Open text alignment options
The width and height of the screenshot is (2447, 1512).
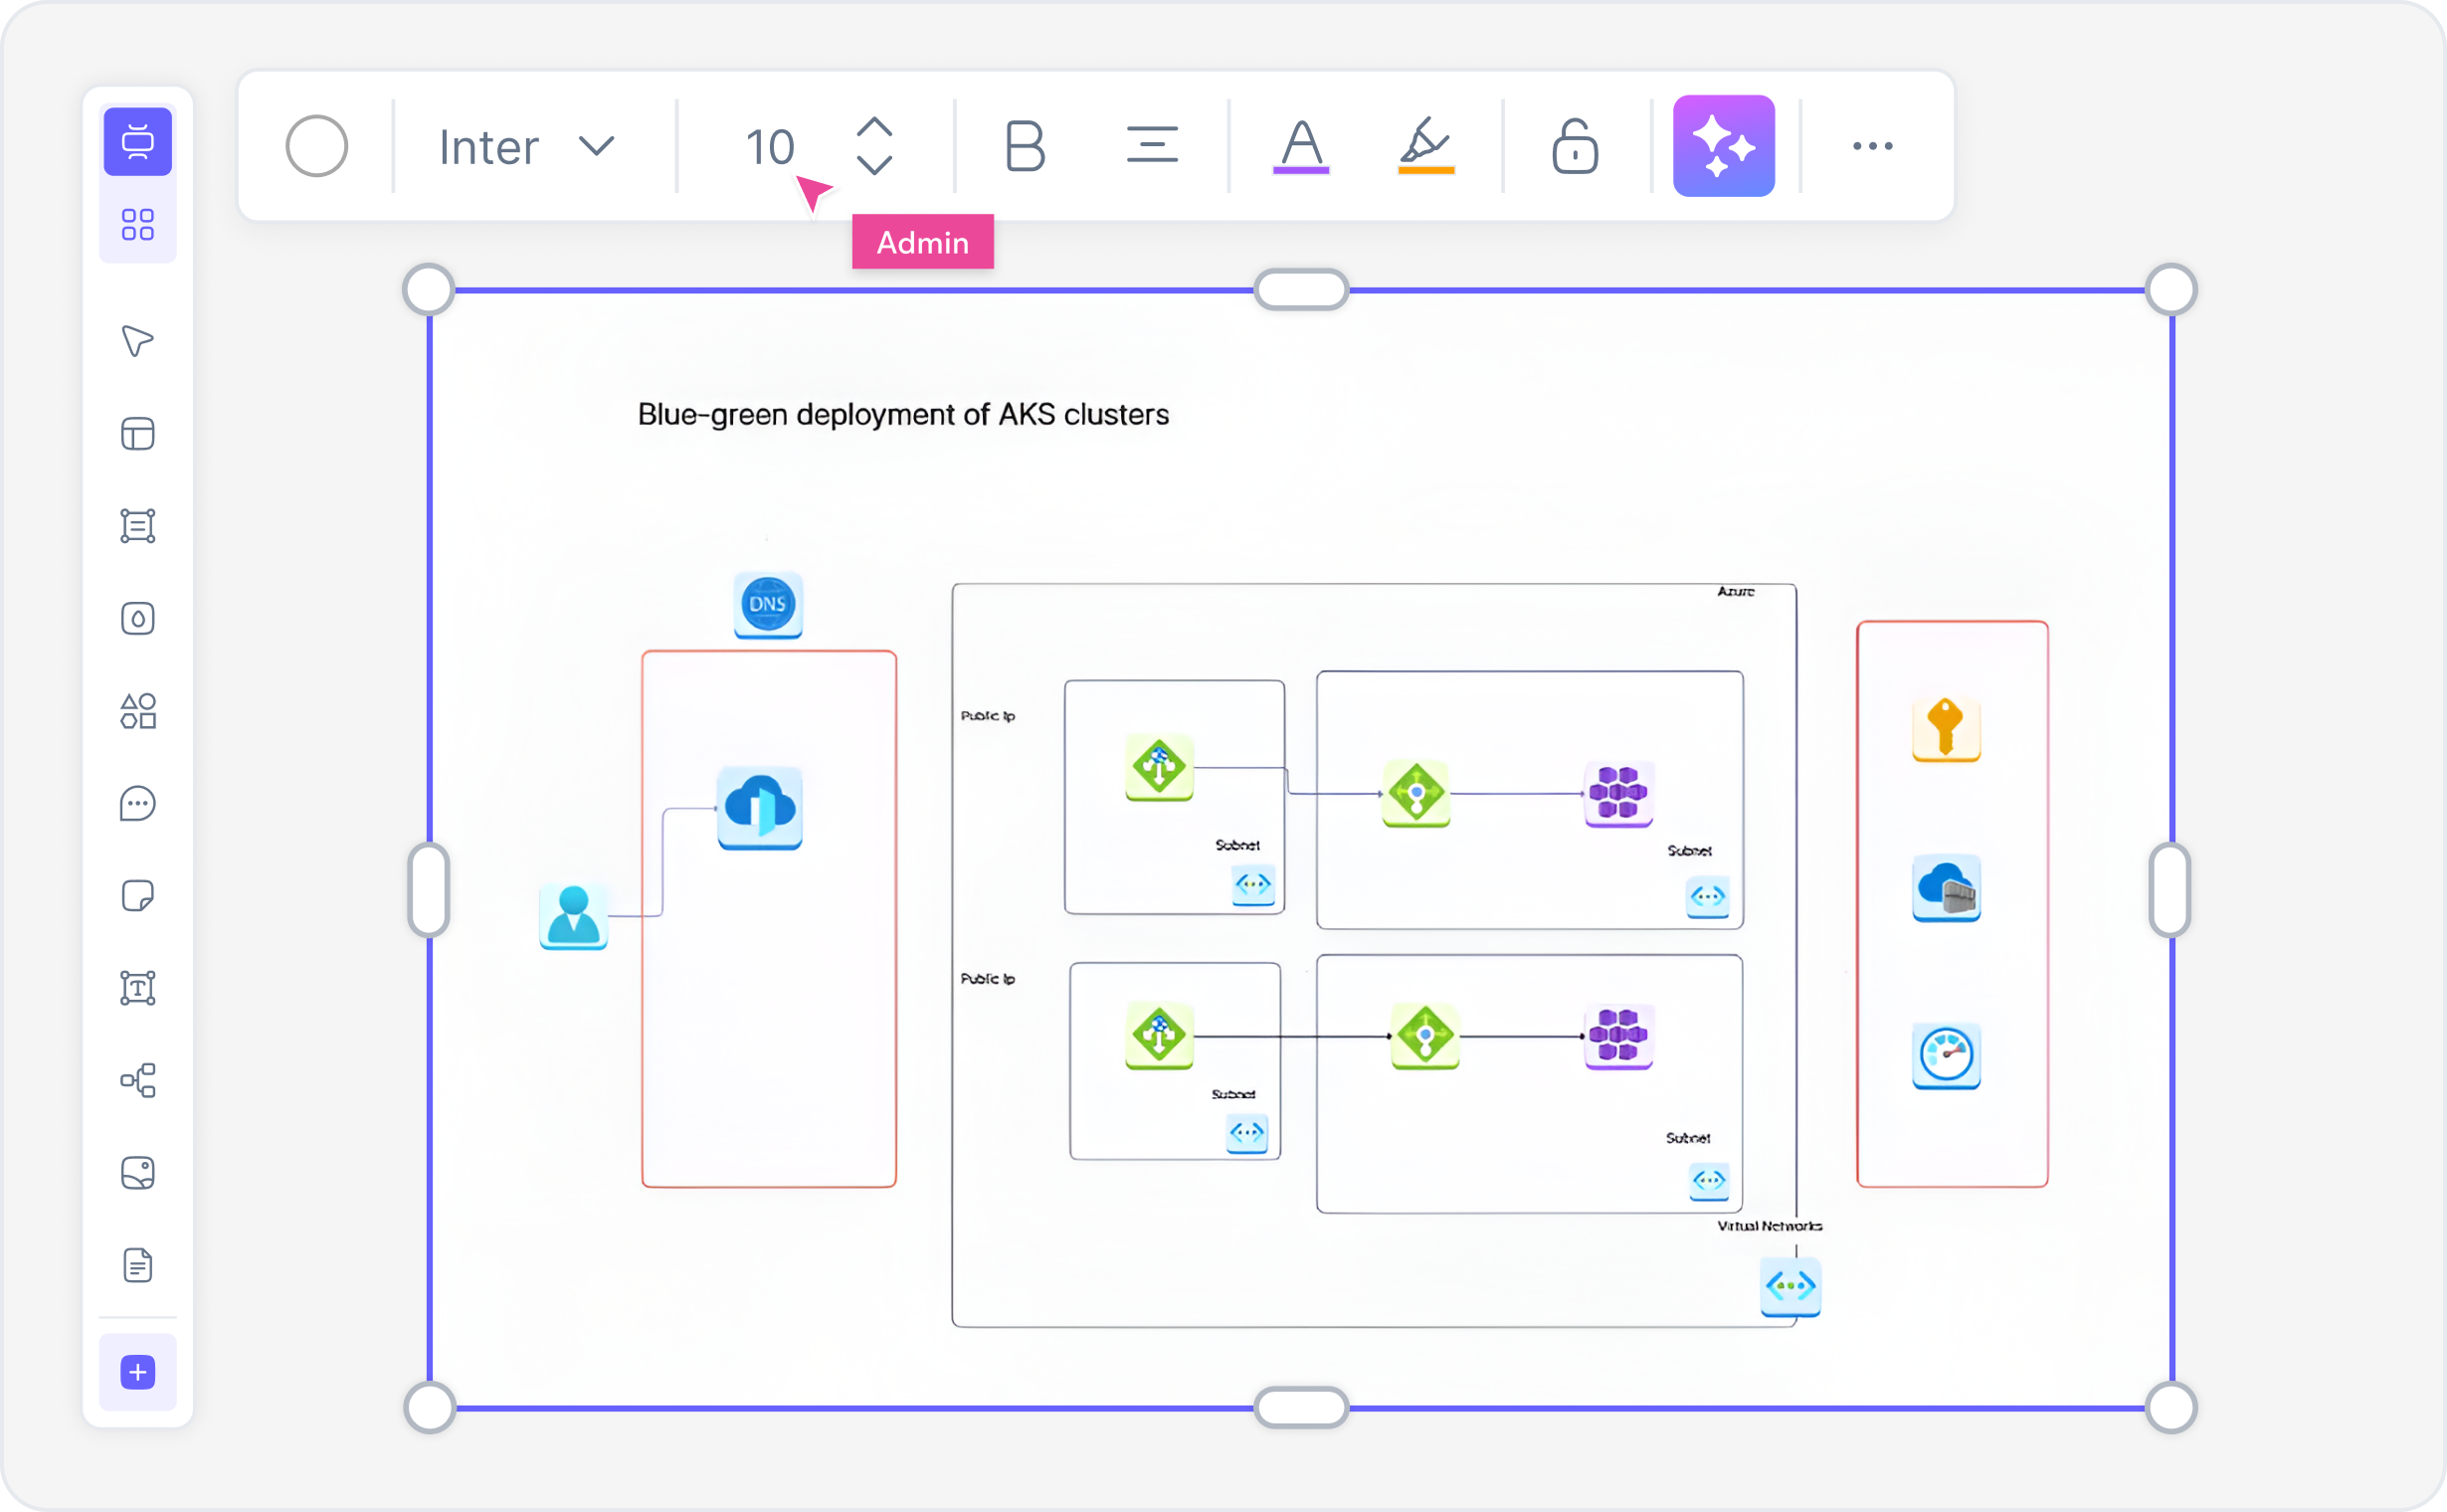tap(1152, 145)
